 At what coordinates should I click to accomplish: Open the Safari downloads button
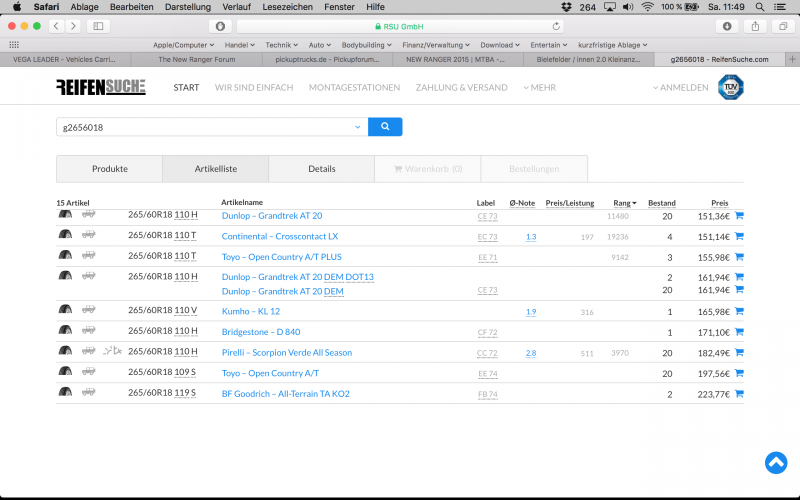pyautogui.click(x=727, y=26)
